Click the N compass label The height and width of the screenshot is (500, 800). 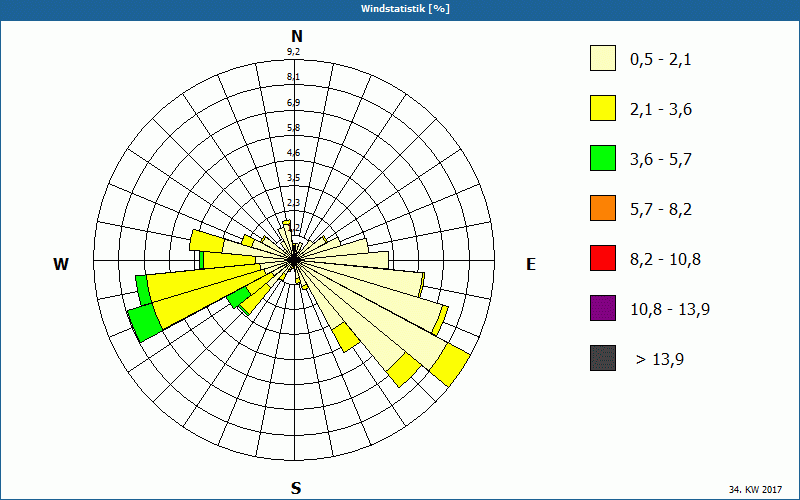(x=296, y=36)
